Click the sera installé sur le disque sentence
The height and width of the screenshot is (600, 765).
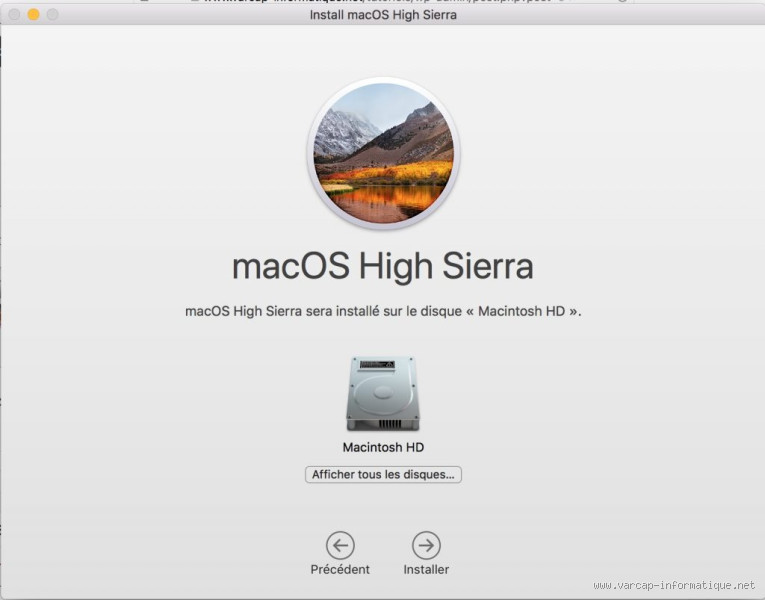[383, 311]
